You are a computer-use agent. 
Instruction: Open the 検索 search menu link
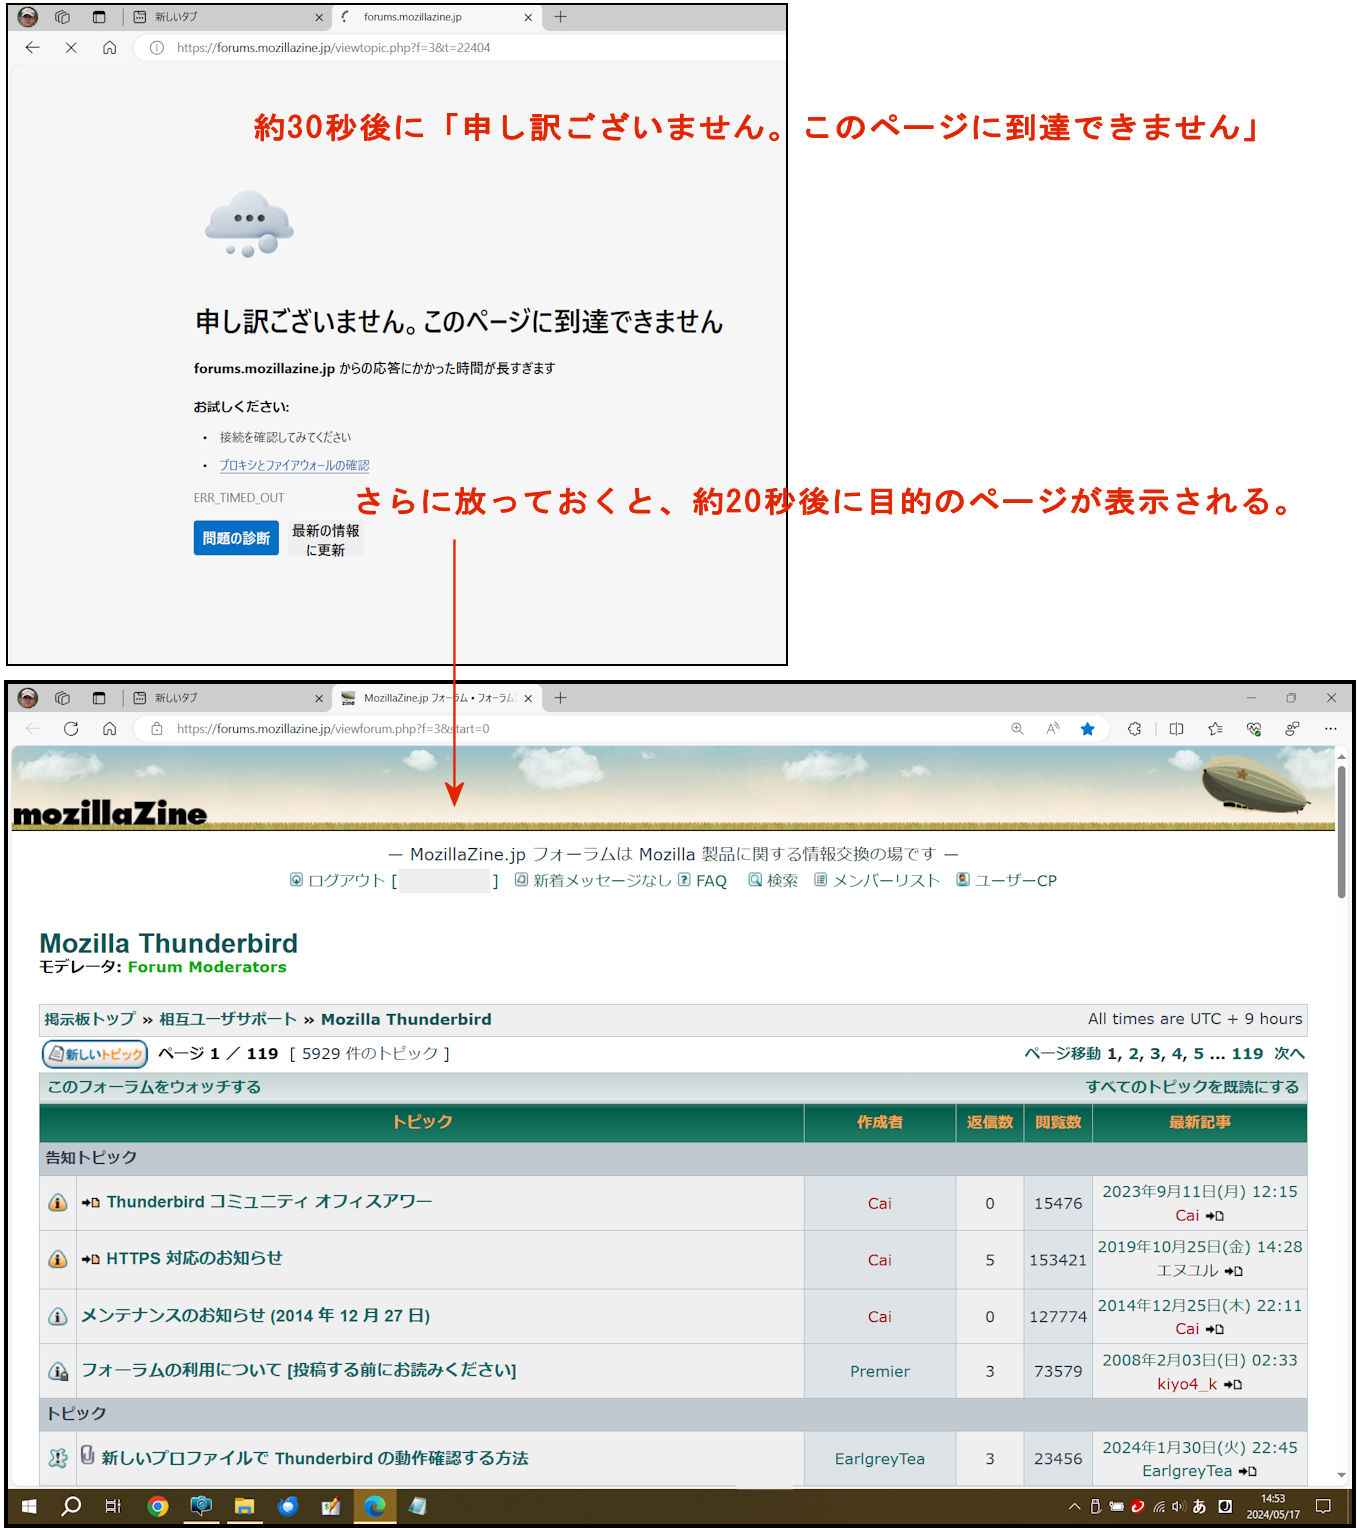coord(781,881)
